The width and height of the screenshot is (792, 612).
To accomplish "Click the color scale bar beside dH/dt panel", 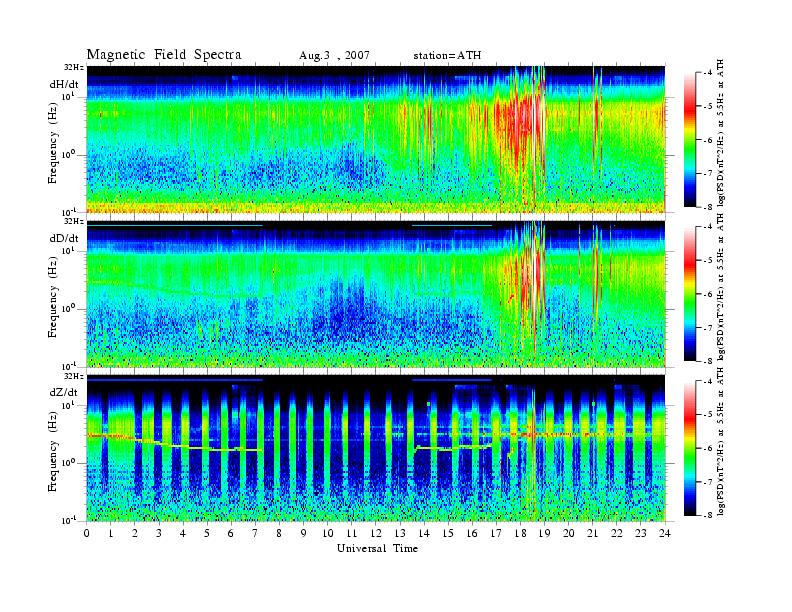I will point(690,140).
